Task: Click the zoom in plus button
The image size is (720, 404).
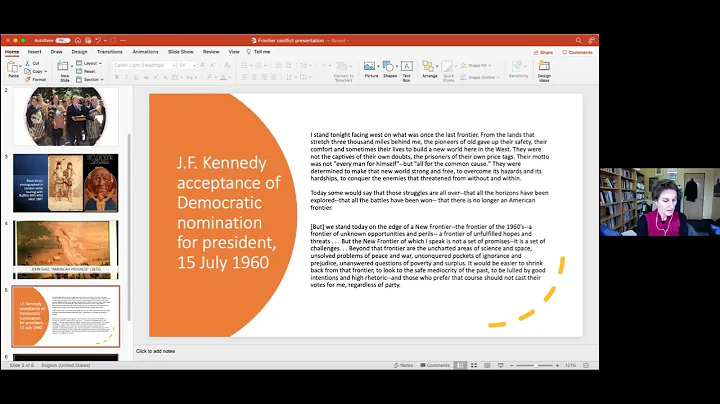Action: [557, 365]
